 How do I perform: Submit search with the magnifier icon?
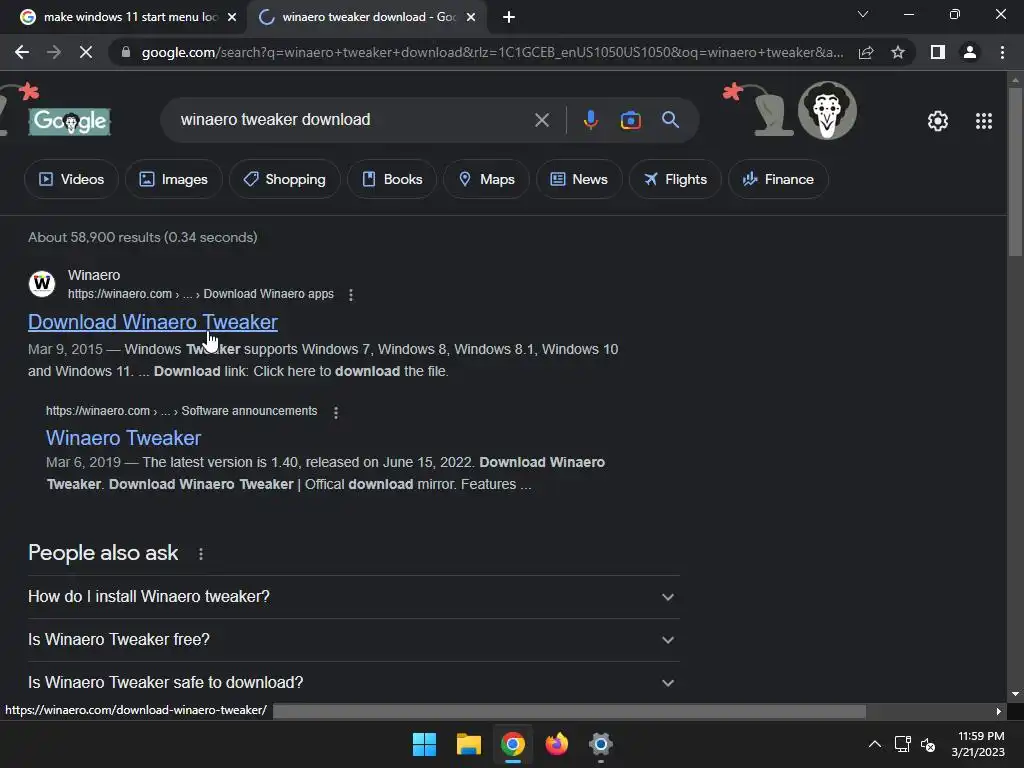(x=670, y=120)
